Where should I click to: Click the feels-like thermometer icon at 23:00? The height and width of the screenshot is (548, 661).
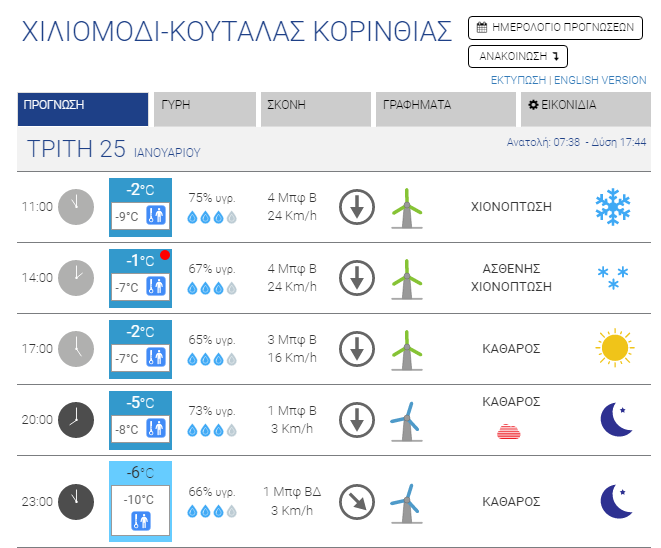(x=140, y=521)
